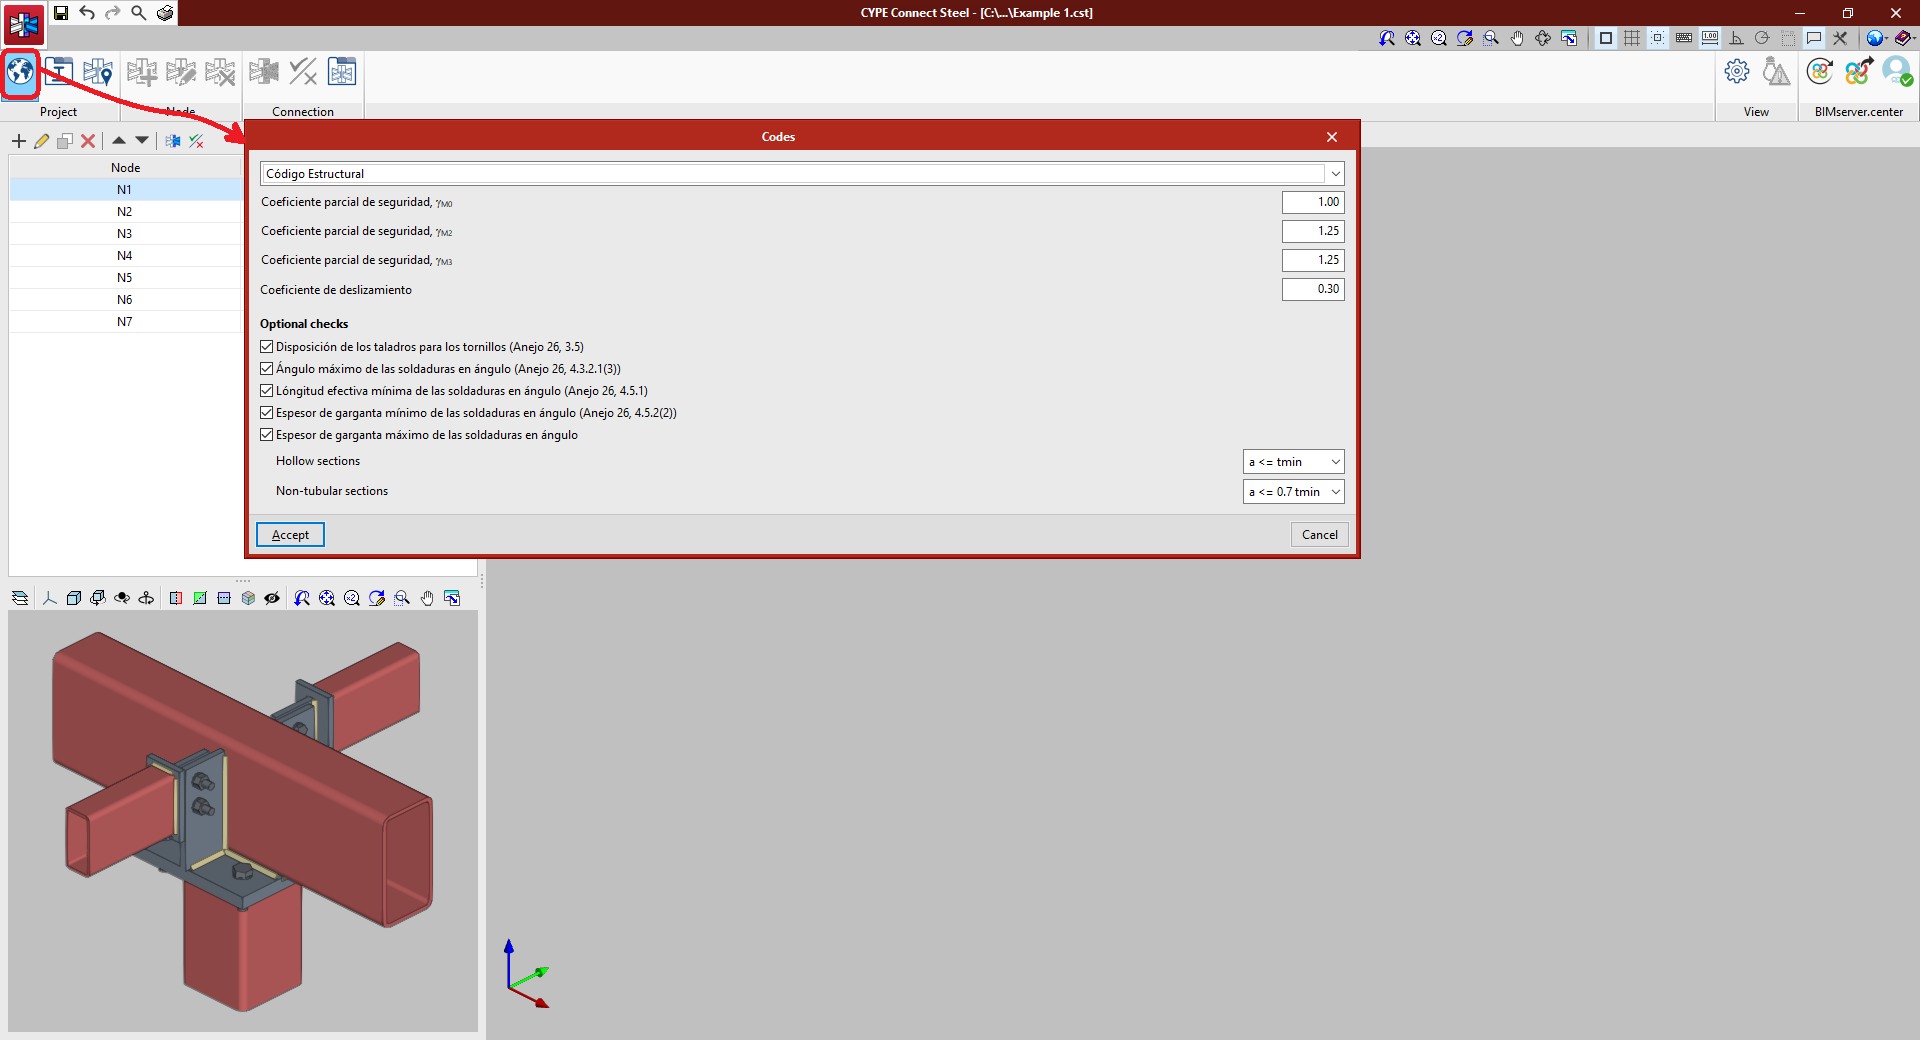
Task: Click the pencil edit node icon
Action: (42, 141)
